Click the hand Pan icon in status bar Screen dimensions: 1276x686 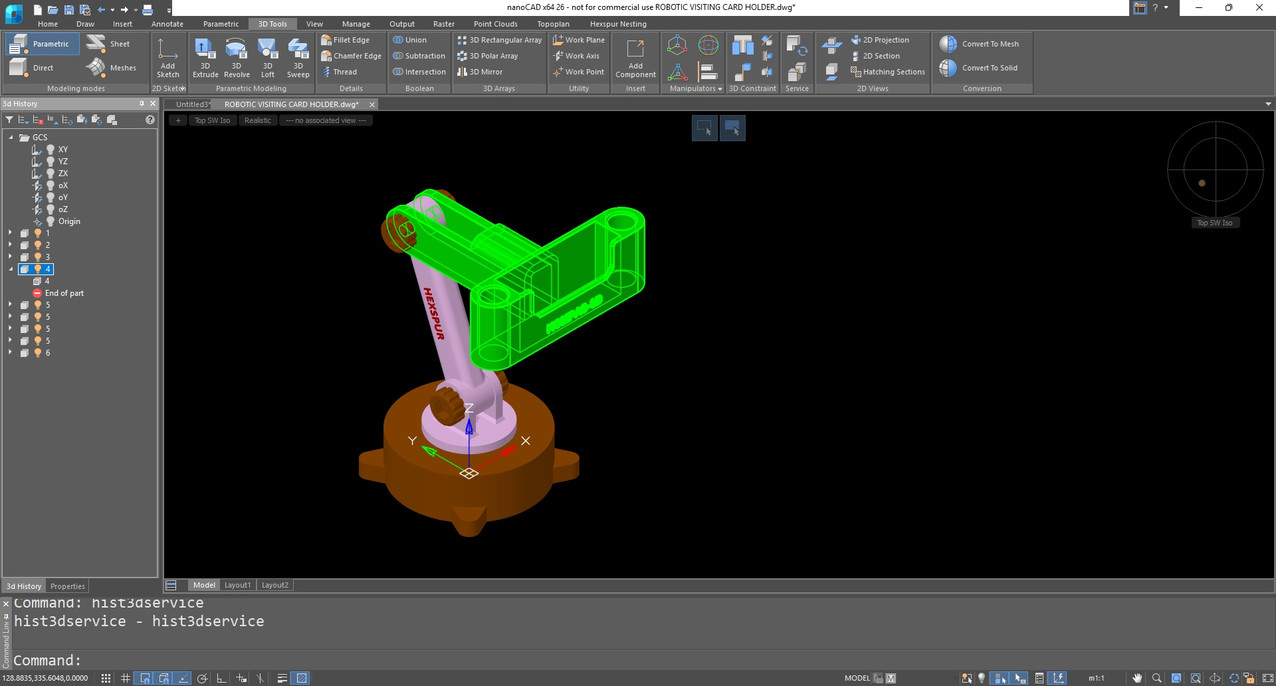click(1137, 678)
